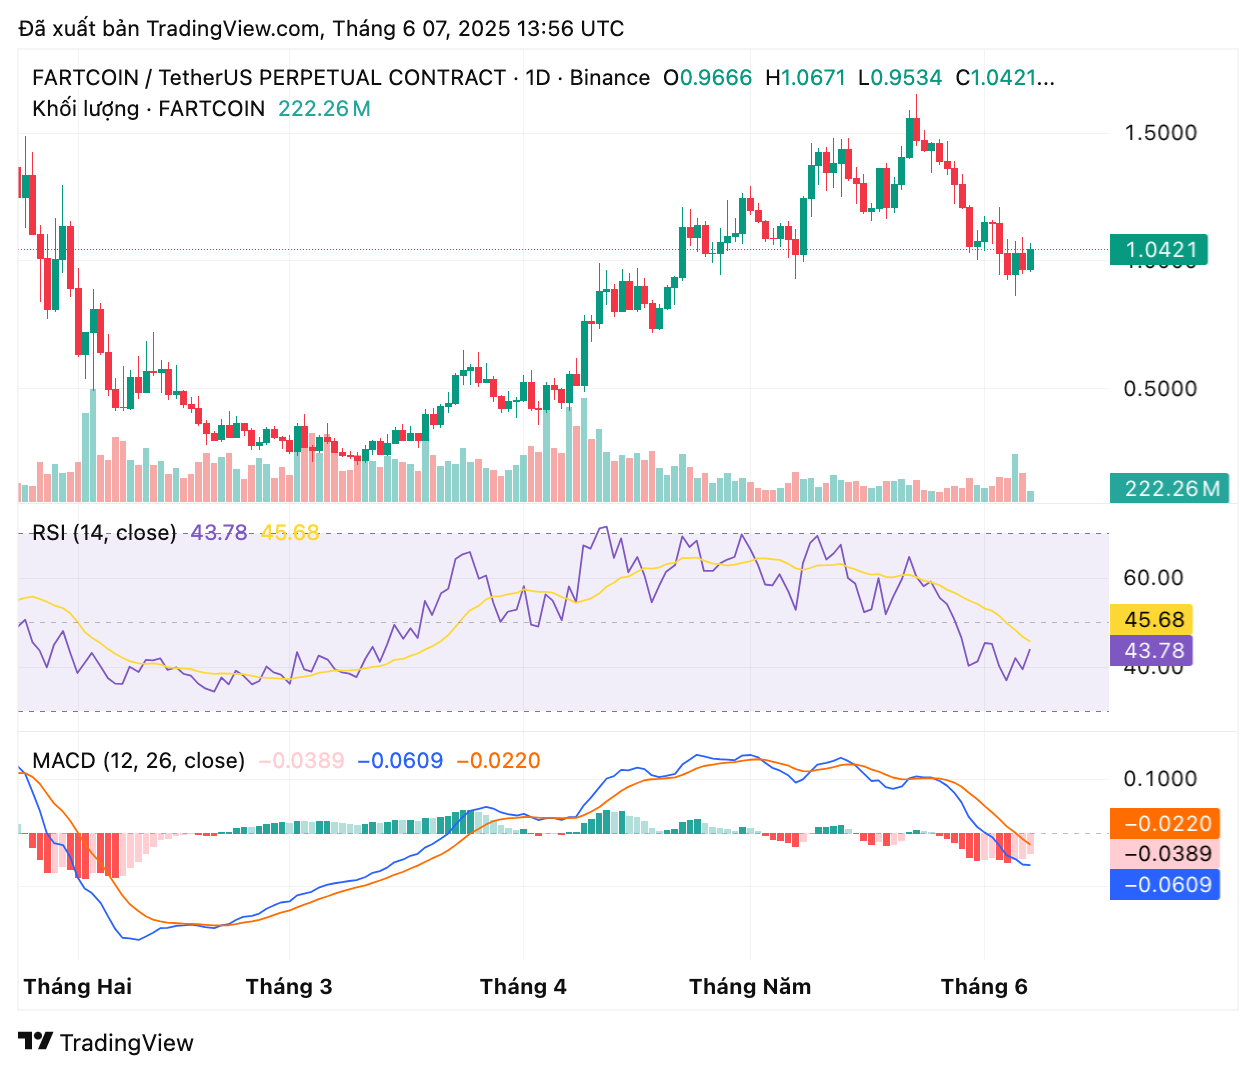This screenshot has height=1073, width=1256.
Task: Click the Tháng Hai time axis label
Action: pos(78,987)
